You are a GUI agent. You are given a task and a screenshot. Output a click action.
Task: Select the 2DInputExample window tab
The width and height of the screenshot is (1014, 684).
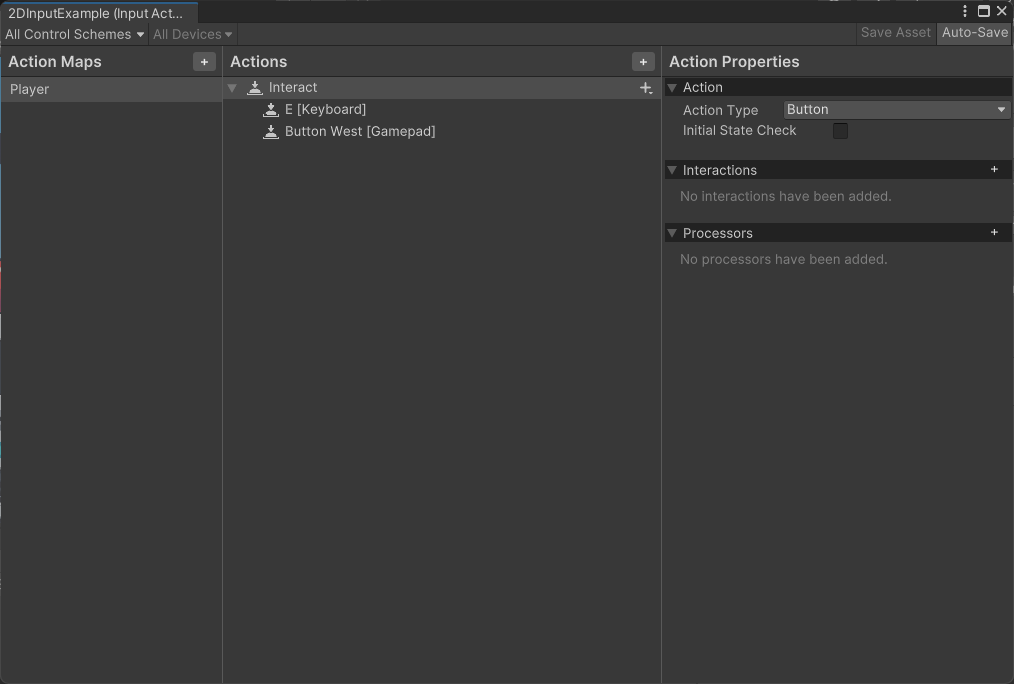click(96, 13)
